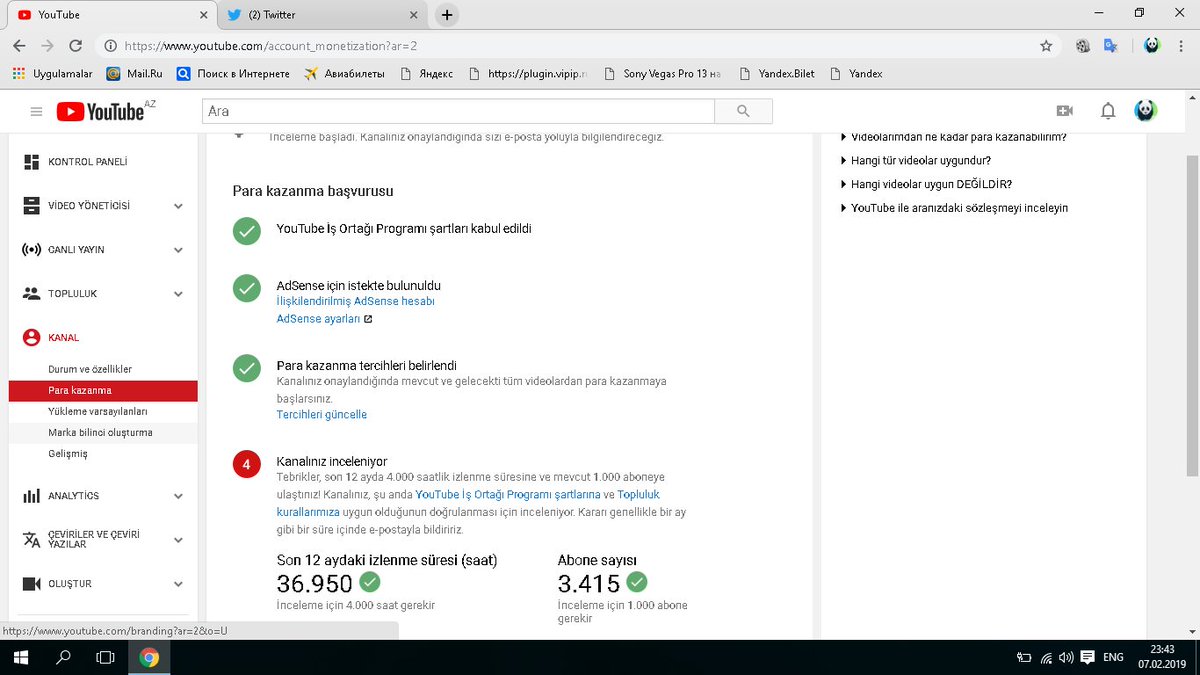The image size is (1200, 675).
Task: Open the upload video camera icon
Action: tap(1064, 111)
